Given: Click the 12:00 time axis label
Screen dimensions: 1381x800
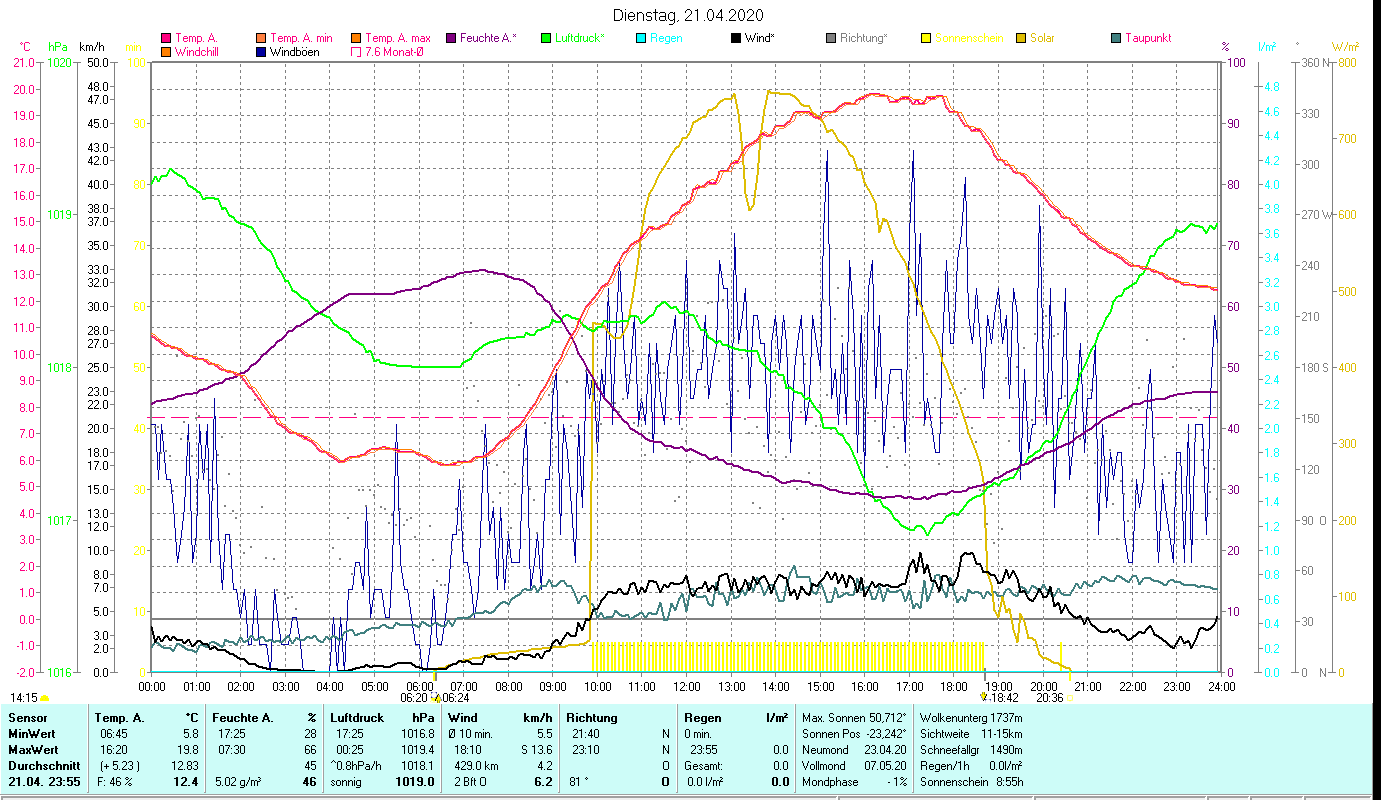Looking at the screenshot, I should click(x=686, y=687).
